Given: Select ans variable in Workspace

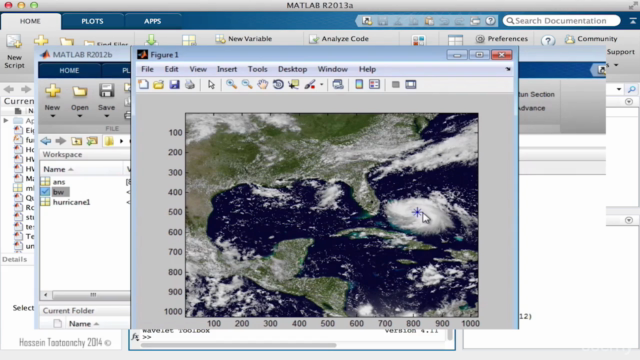Looking at the screenshot, I should tap(59, 182).
